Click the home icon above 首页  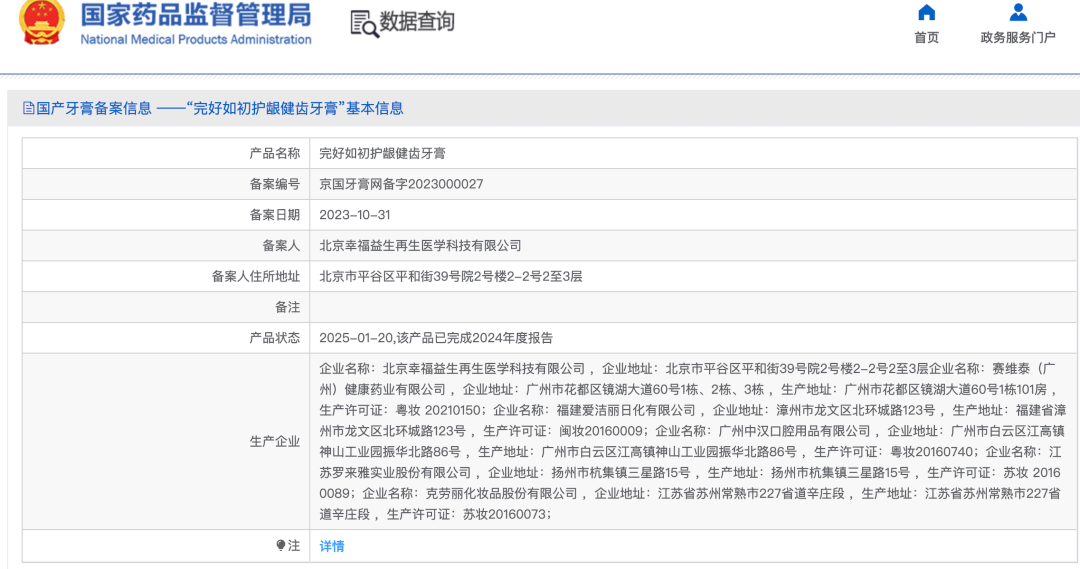pos(927,12)
